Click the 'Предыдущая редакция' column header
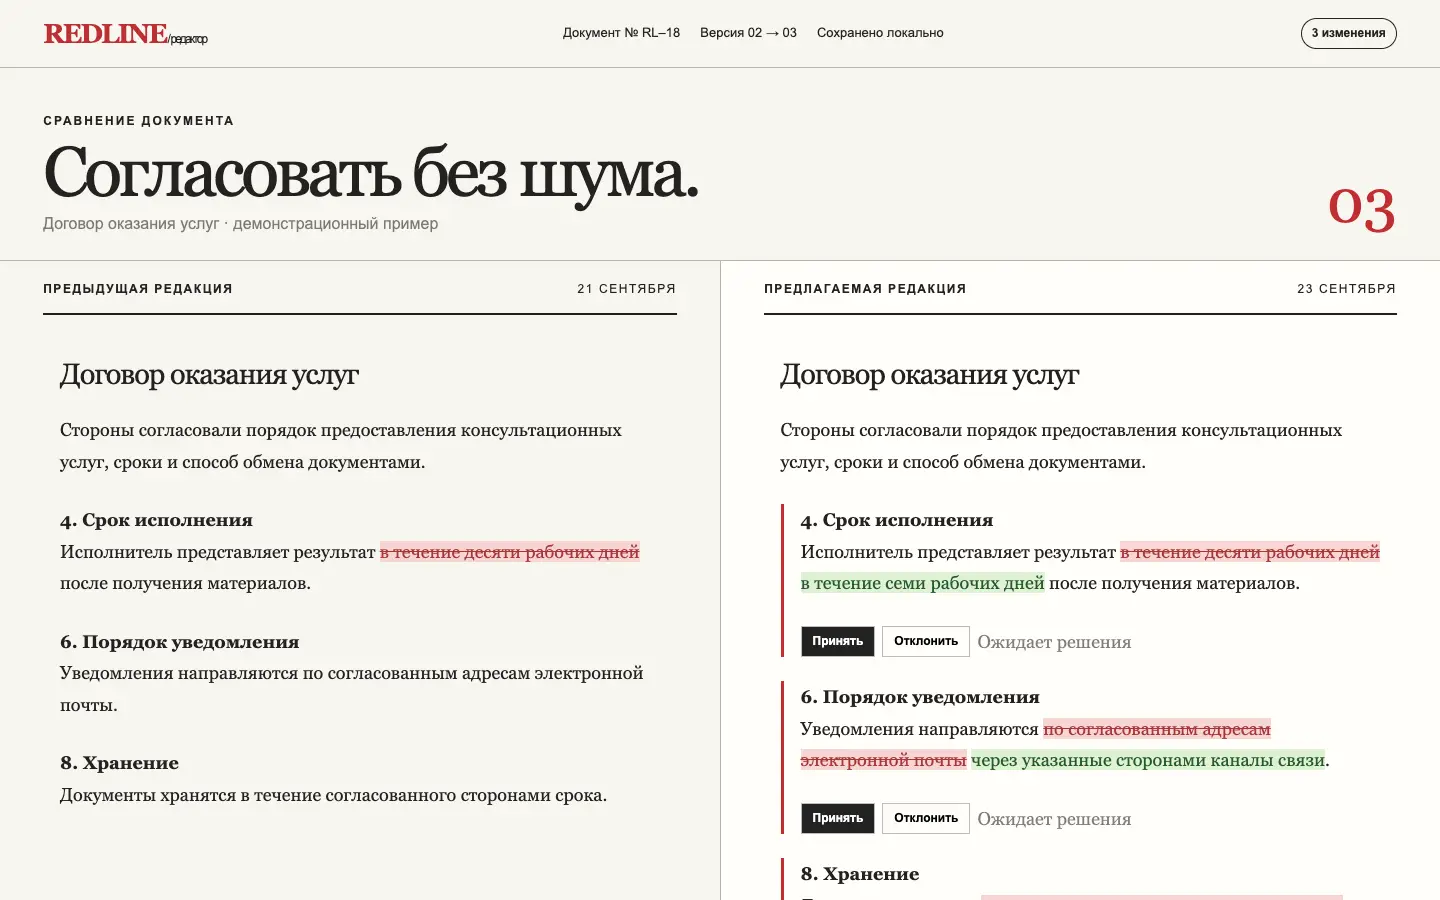This screenshot has height=900, width=1440. pyautogui.click(x=138, y=289)
